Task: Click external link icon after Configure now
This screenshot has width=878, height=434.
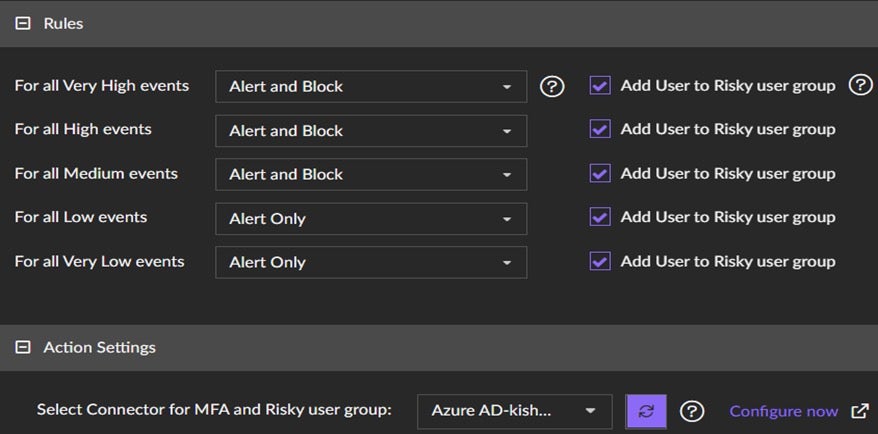Action: coord(859,411)
